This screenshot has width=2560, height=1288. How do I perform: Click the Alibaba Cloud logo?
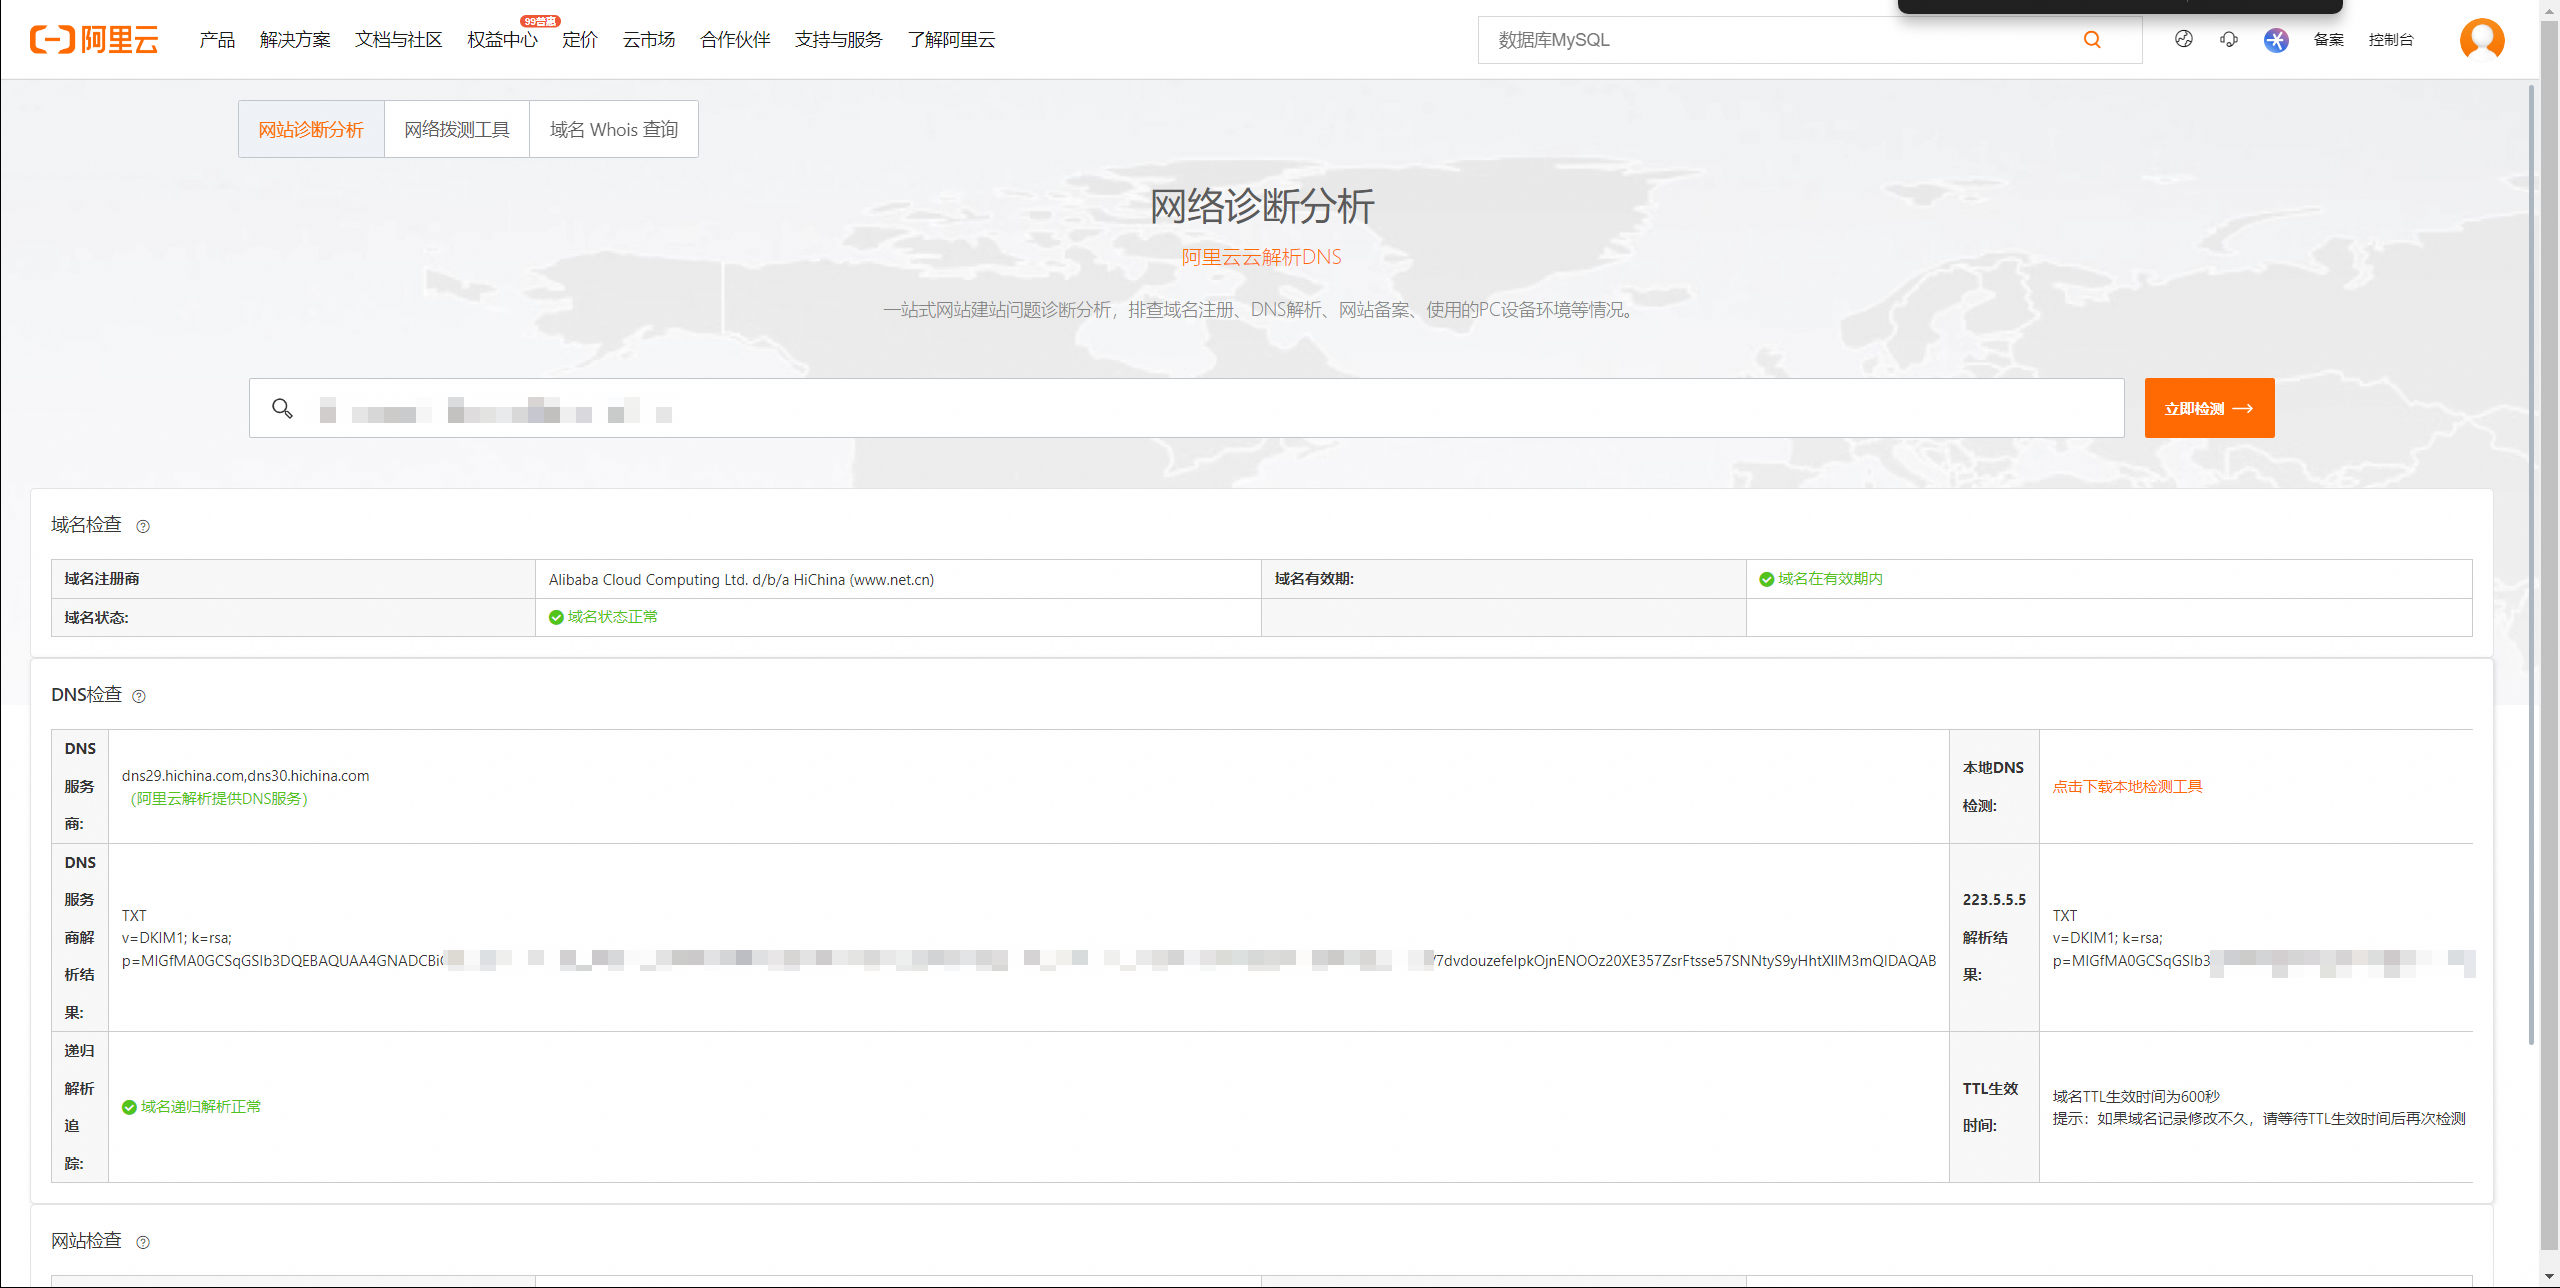point(94,40)
